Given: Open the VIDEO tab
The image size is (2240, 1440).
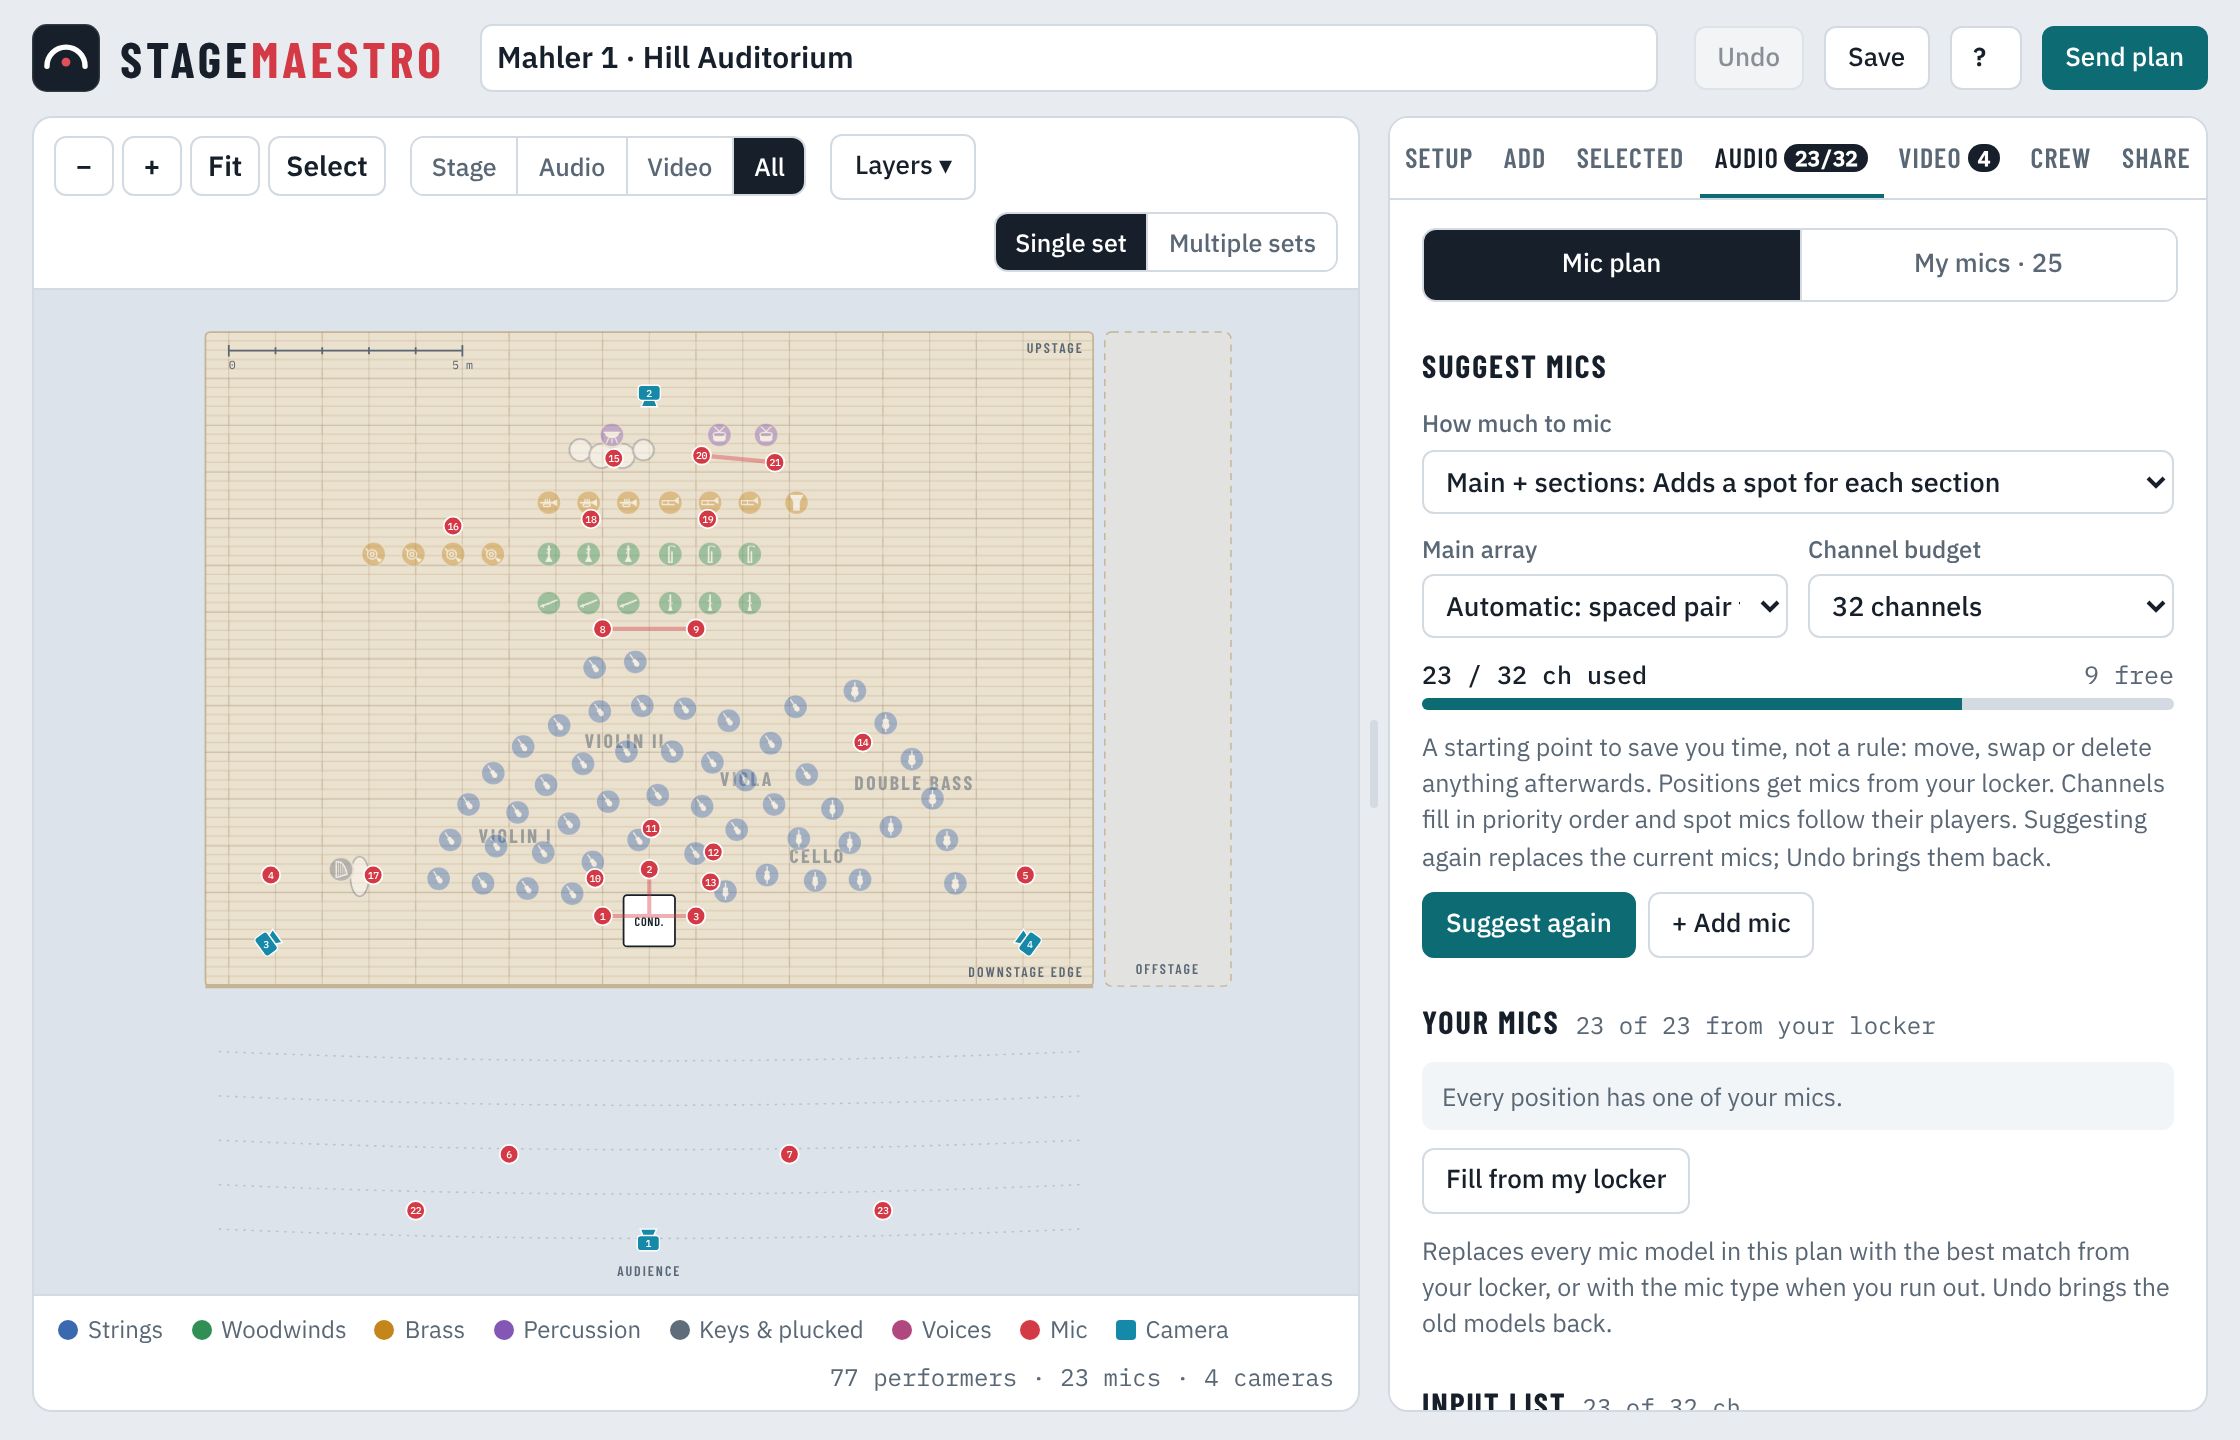Looking at the screenshot, I should 1948,159.
